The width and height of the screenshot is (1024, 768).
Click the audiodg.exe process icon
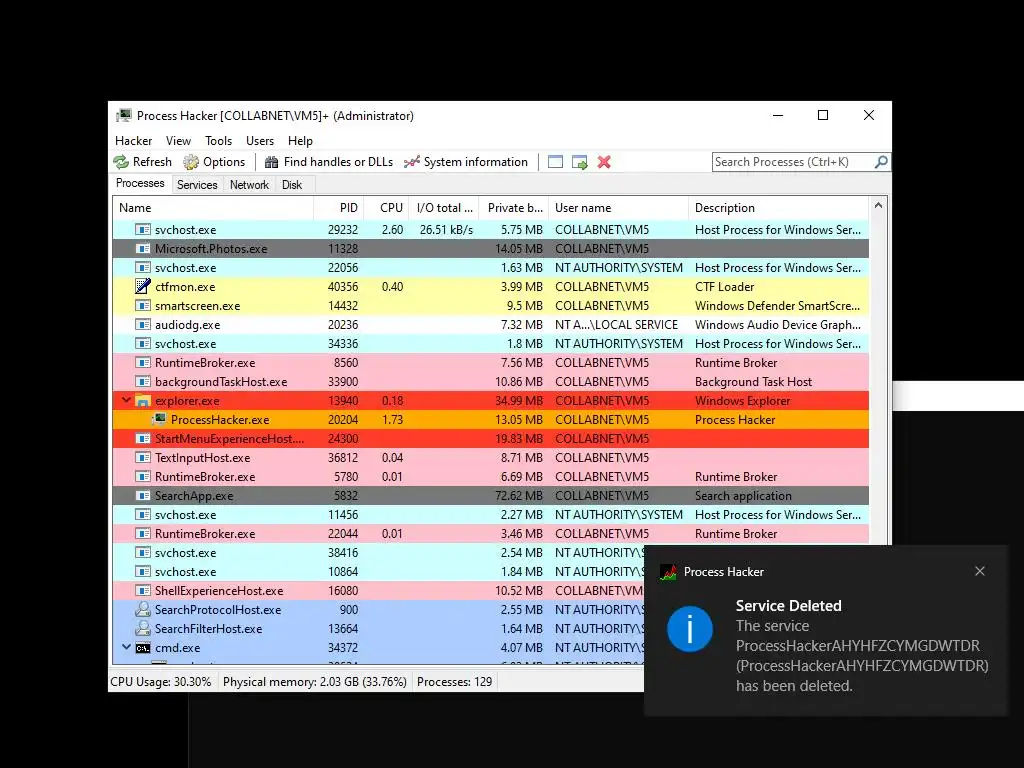point(143,324)
